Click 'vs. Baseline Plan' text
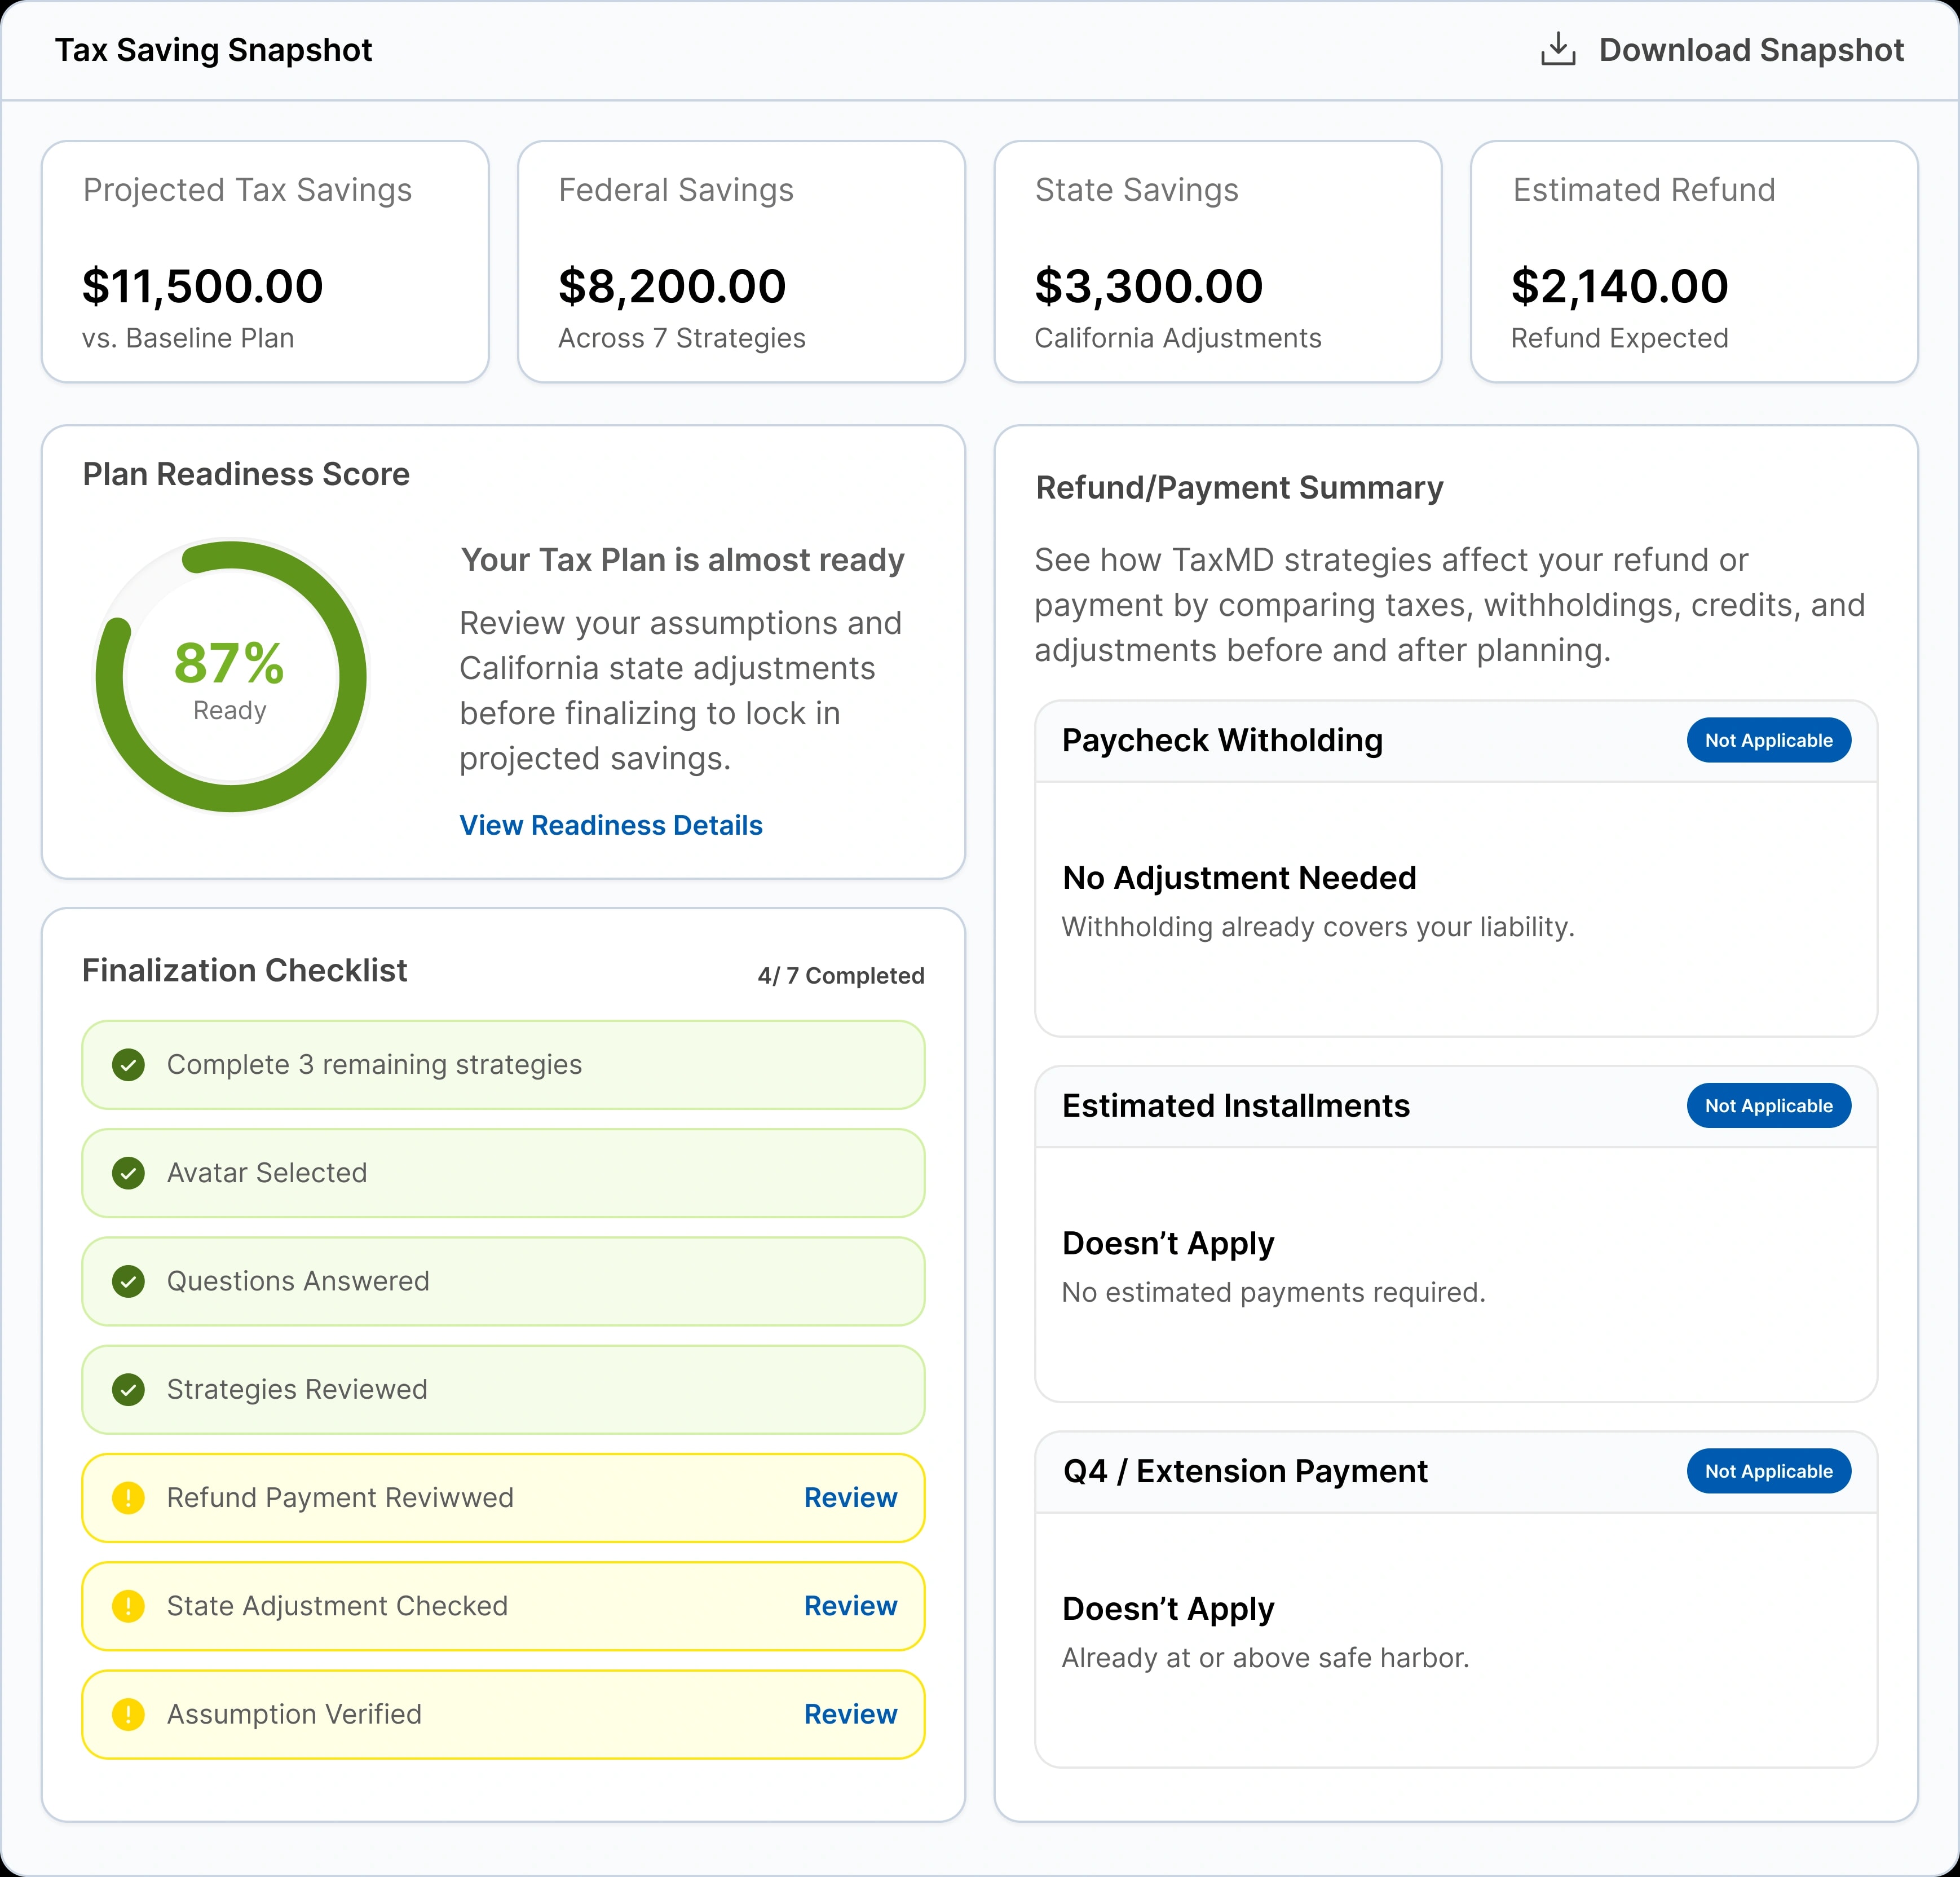Image resolution: width=1960 pixels, height=1877 pixels. pos(188,338)
